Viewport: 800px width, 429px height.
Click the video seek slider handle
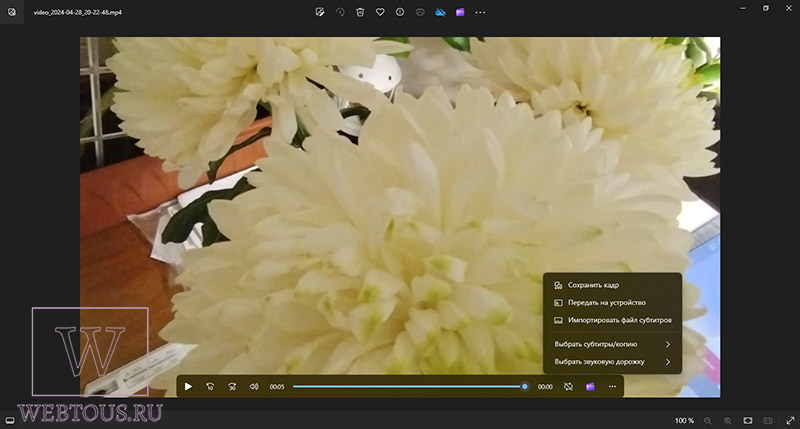point(524,387)
